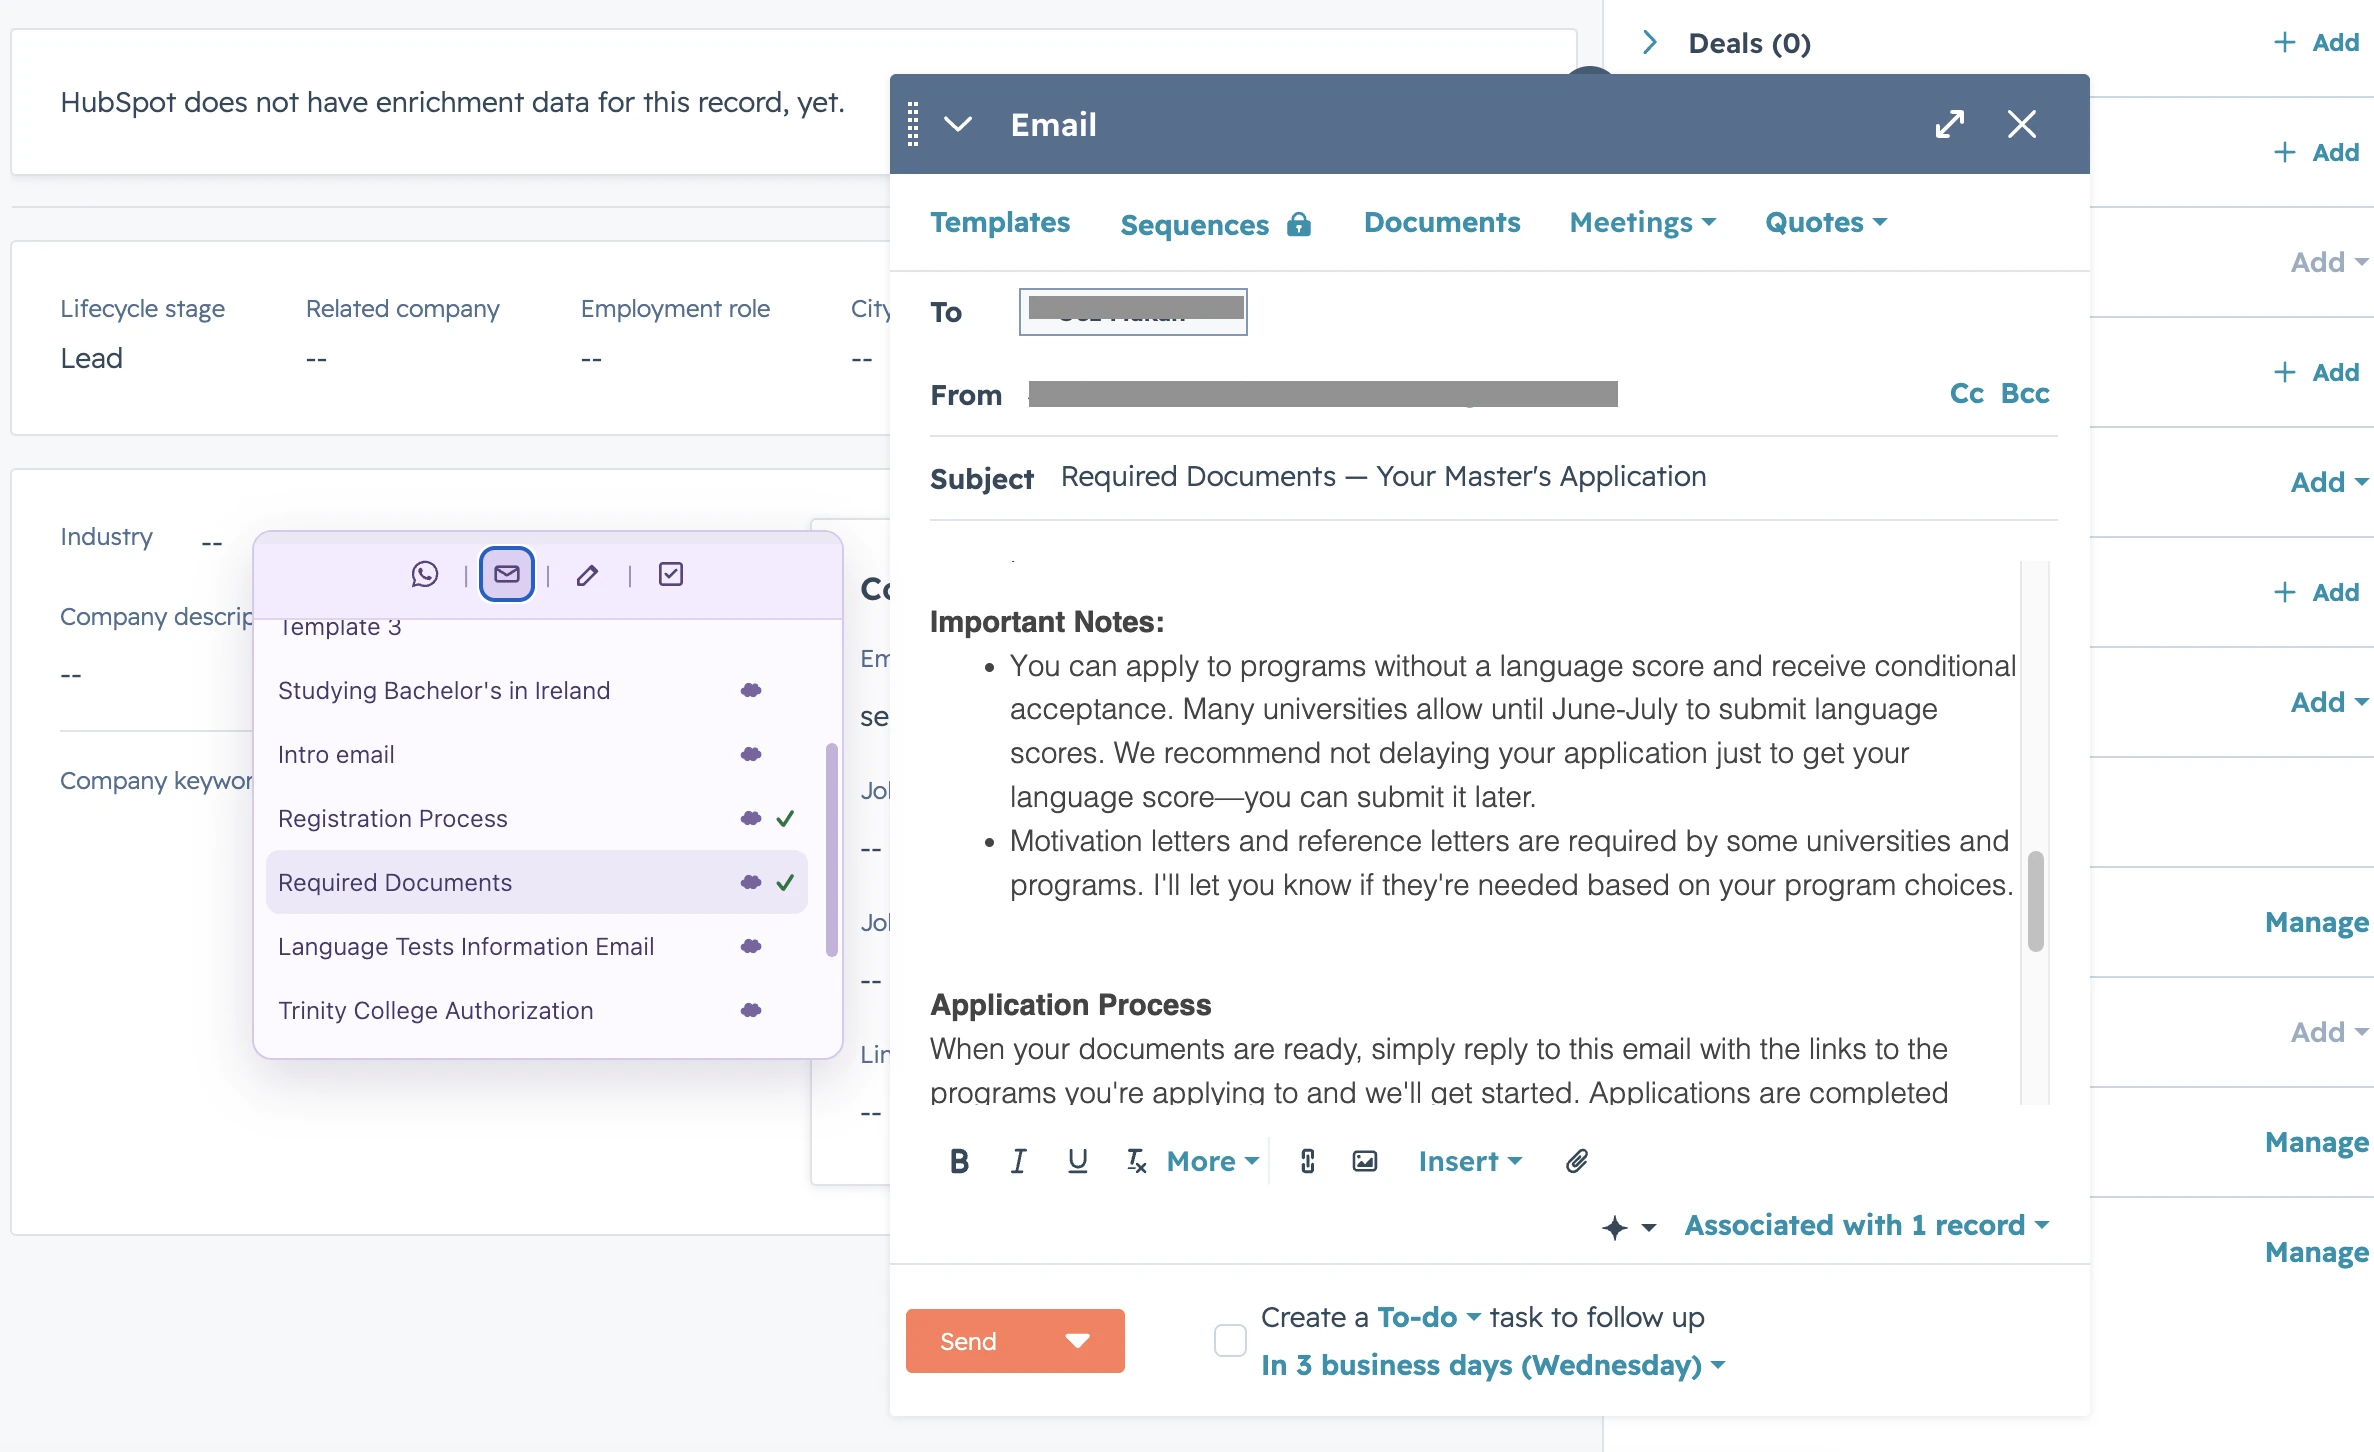Click the Application Process heading in email
The width and height of the screenshot is (2374, 1452).
pos(1070,1004)
